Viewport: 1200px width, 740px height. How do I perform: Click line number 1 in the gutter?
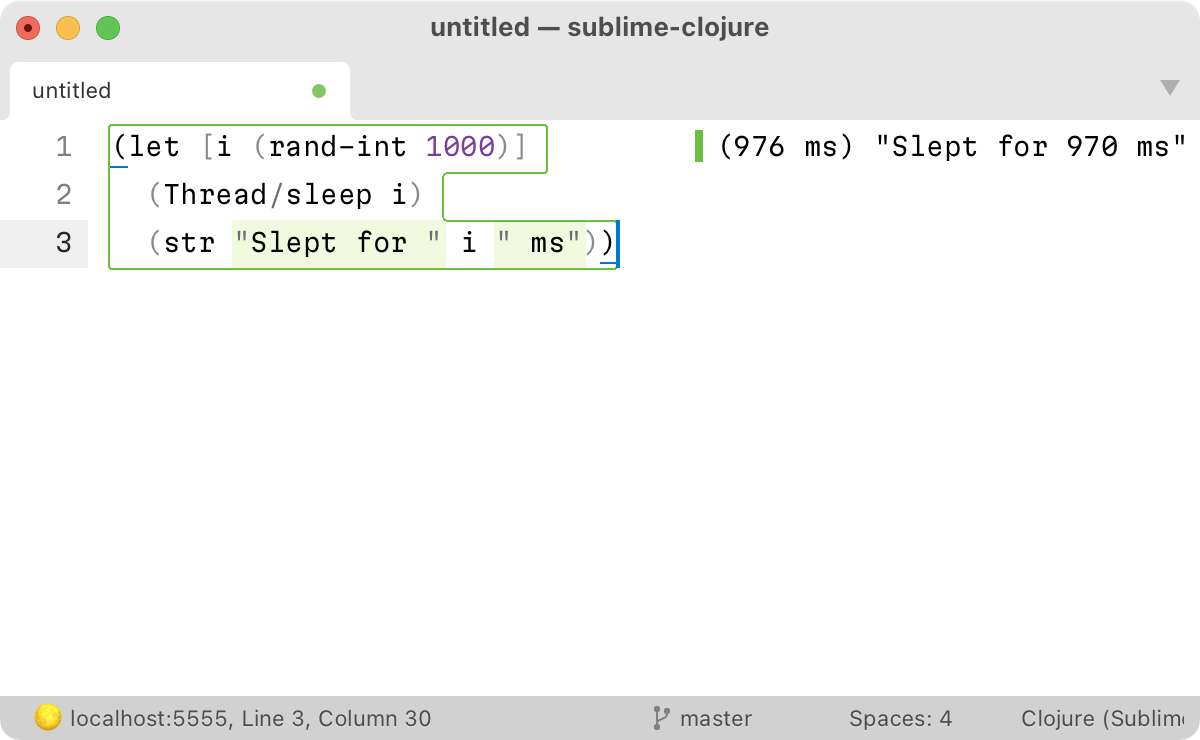tap(63, 146)
